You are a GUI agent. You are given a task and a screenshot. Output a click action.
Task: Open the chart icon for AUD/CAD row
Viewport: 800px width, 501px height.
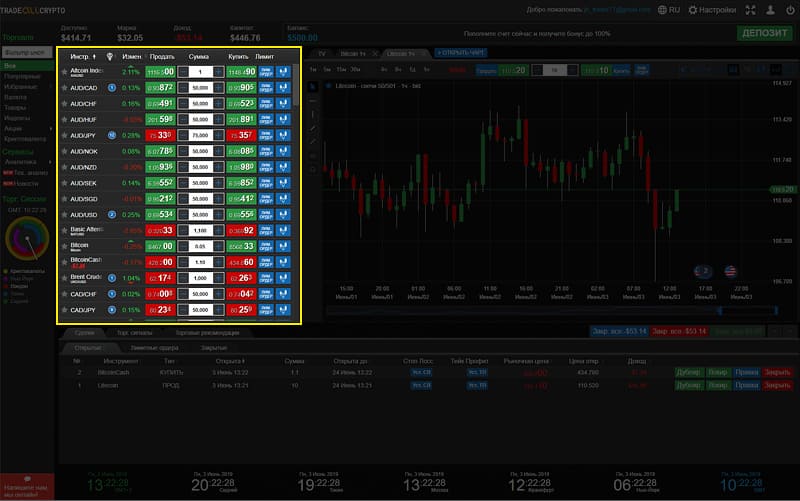click(x=284, y=88)
